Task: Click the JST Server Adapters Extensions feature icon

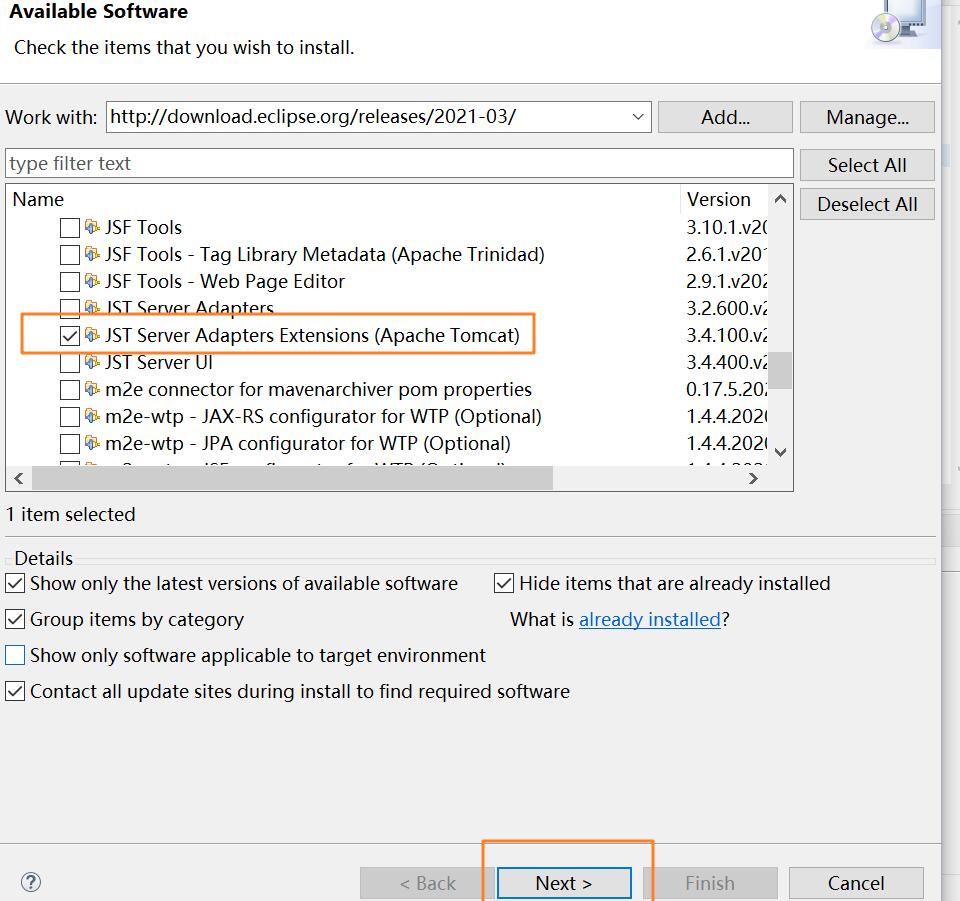Action: [x=90, y=335]
